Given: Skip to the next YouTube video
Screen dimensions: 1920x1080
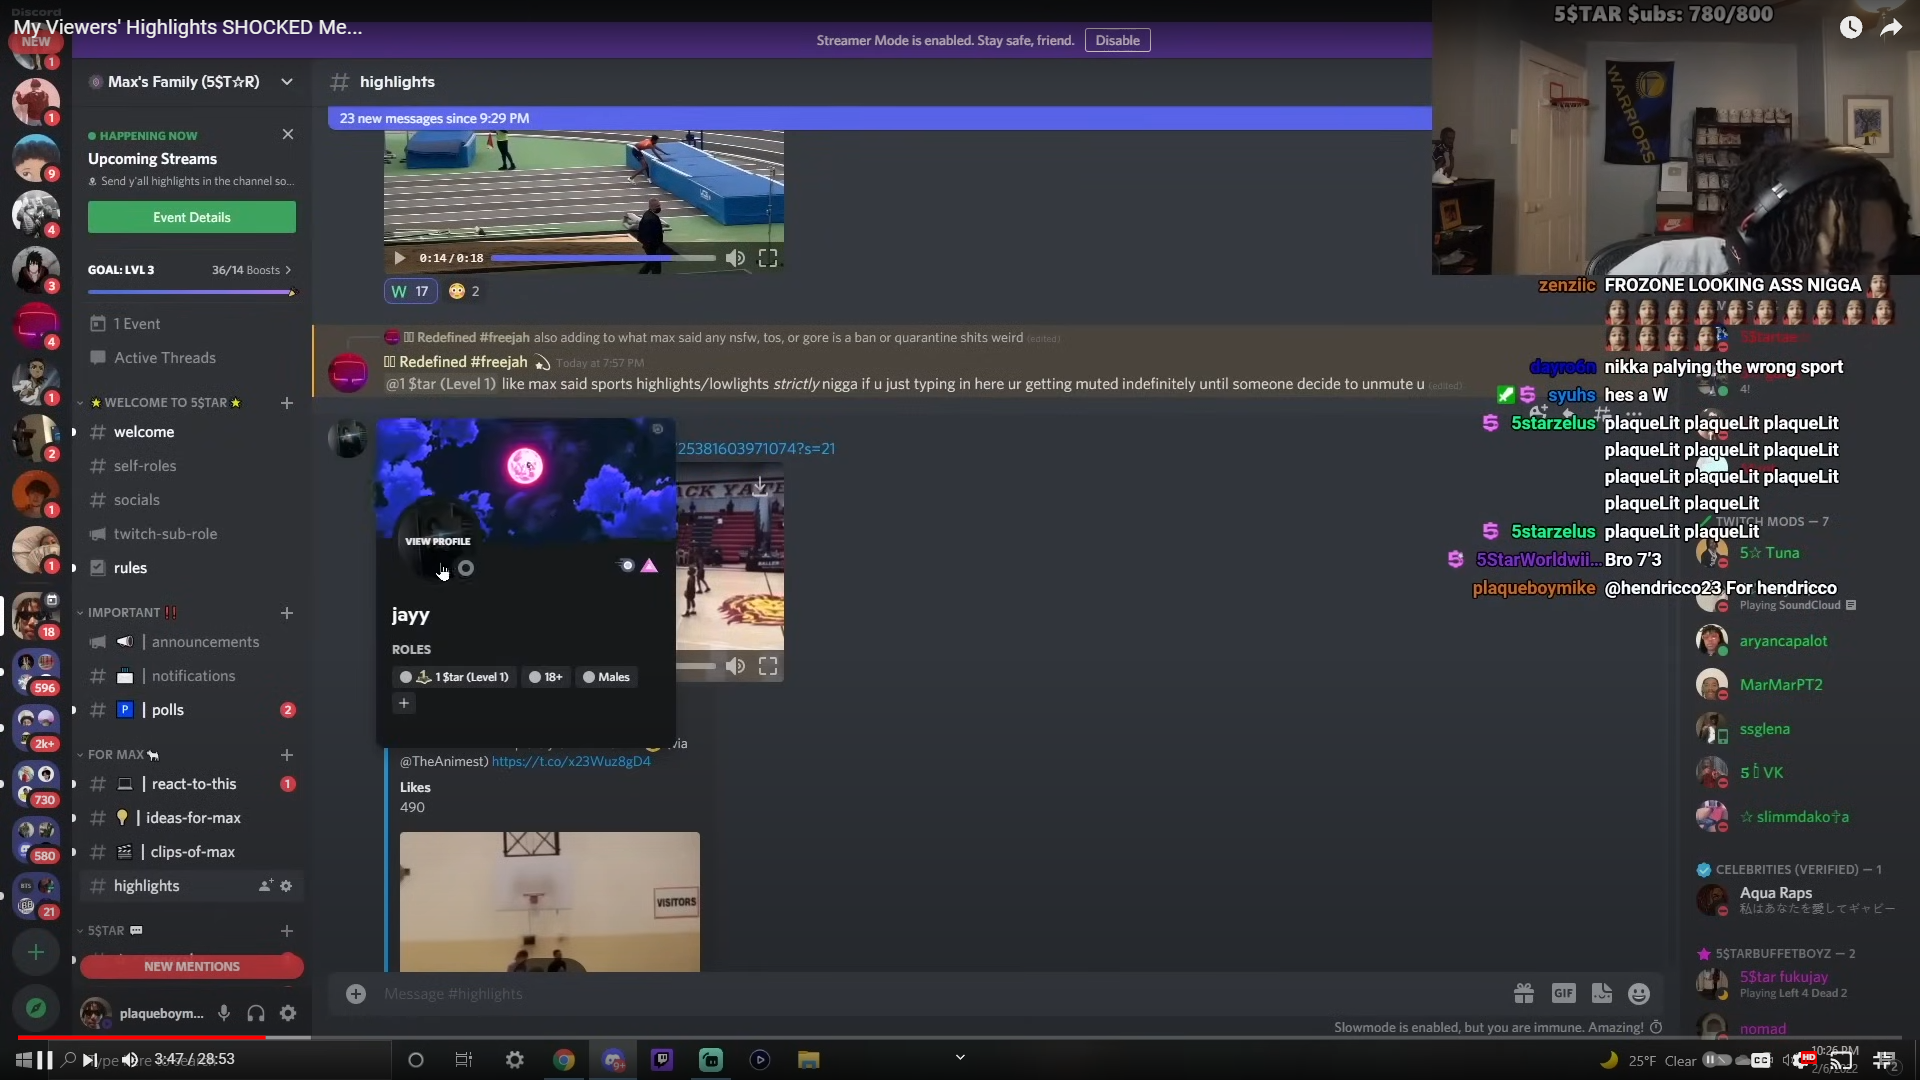Looking at the screenshot, I should click(x=90, y=1060).
